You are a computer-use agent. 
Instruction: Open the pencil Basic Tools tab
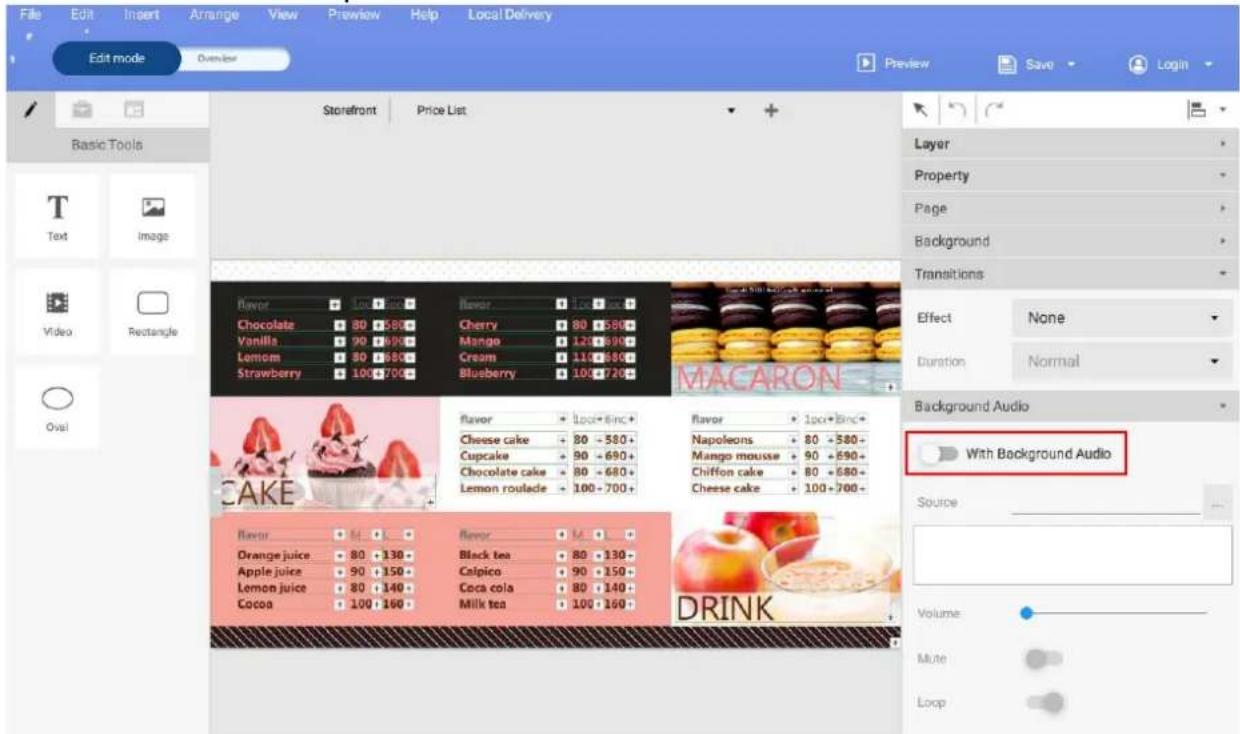[x=30, y=110]
